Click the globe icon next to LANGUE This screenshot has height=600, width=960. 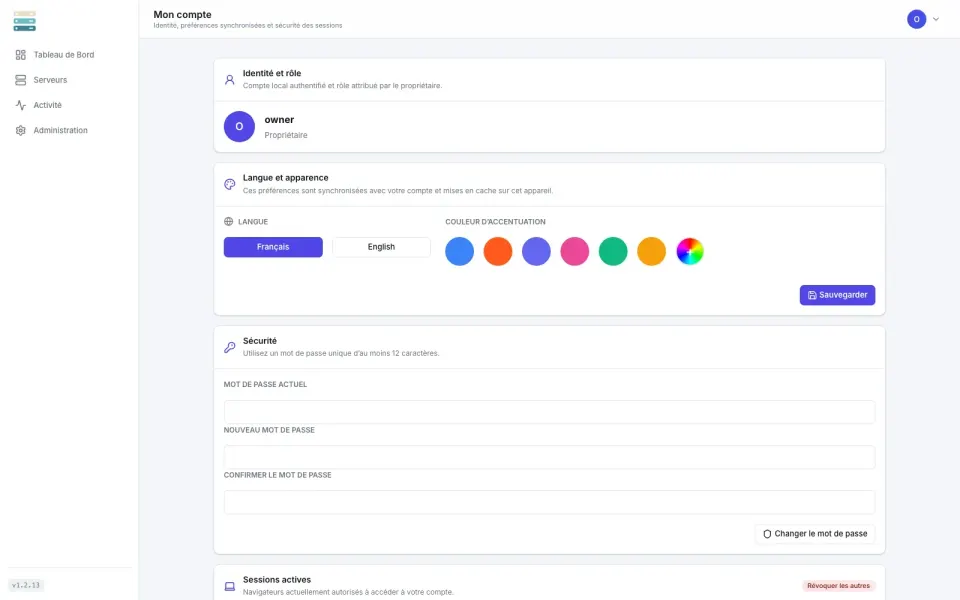click(228, 222)
